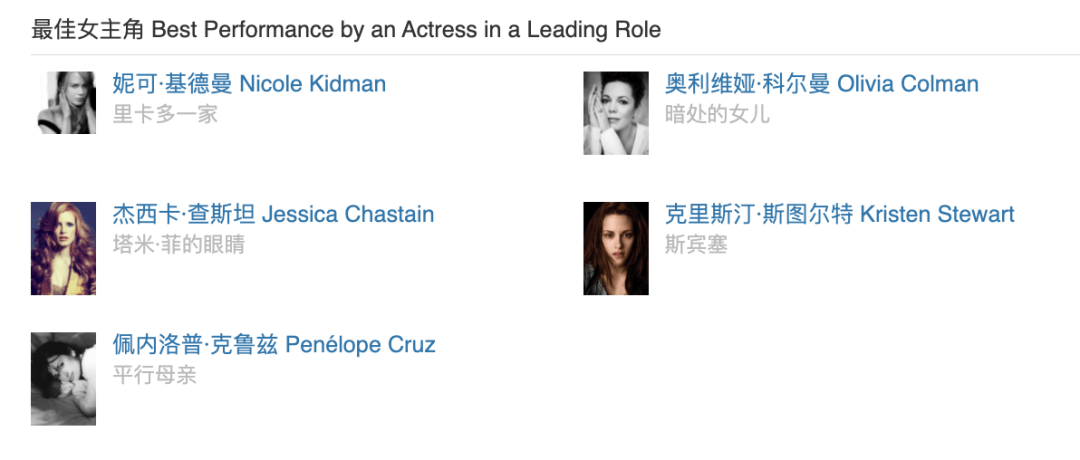Image resolution: width=1080 pixels, height=460 pixels.
Task: Click the Penélope Cruz English name link
Action: coord(360,345)
